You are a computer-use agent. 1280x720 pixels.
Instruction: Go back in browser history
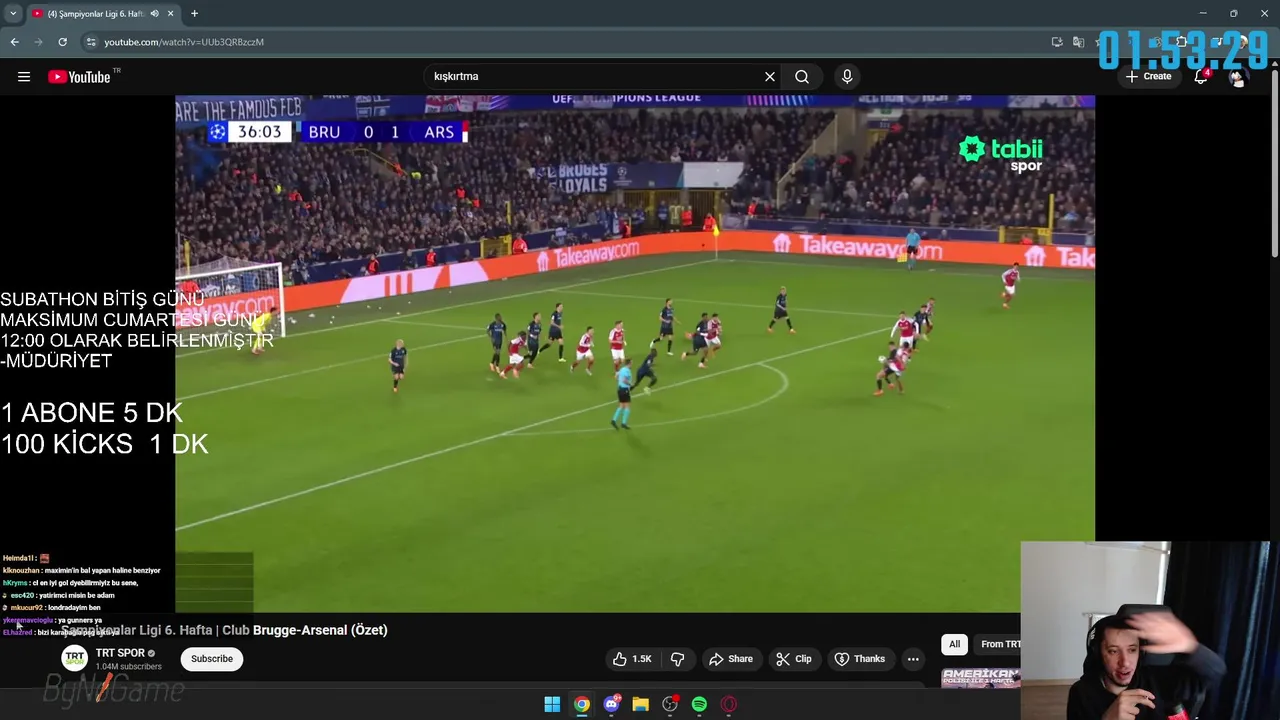click(x=14, y=42)
